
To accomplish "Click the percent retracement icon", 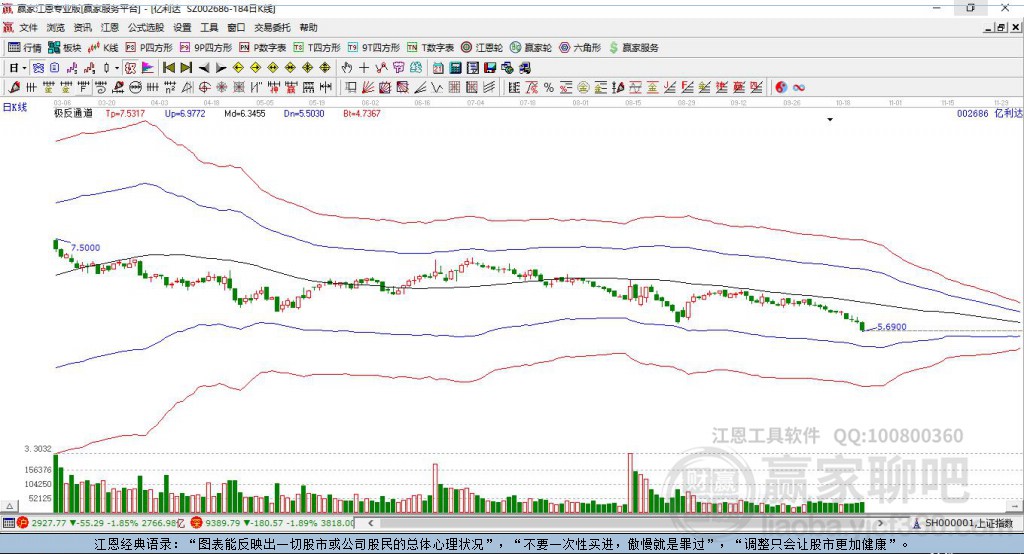I will pyautogui.click(x=549, y=88).
